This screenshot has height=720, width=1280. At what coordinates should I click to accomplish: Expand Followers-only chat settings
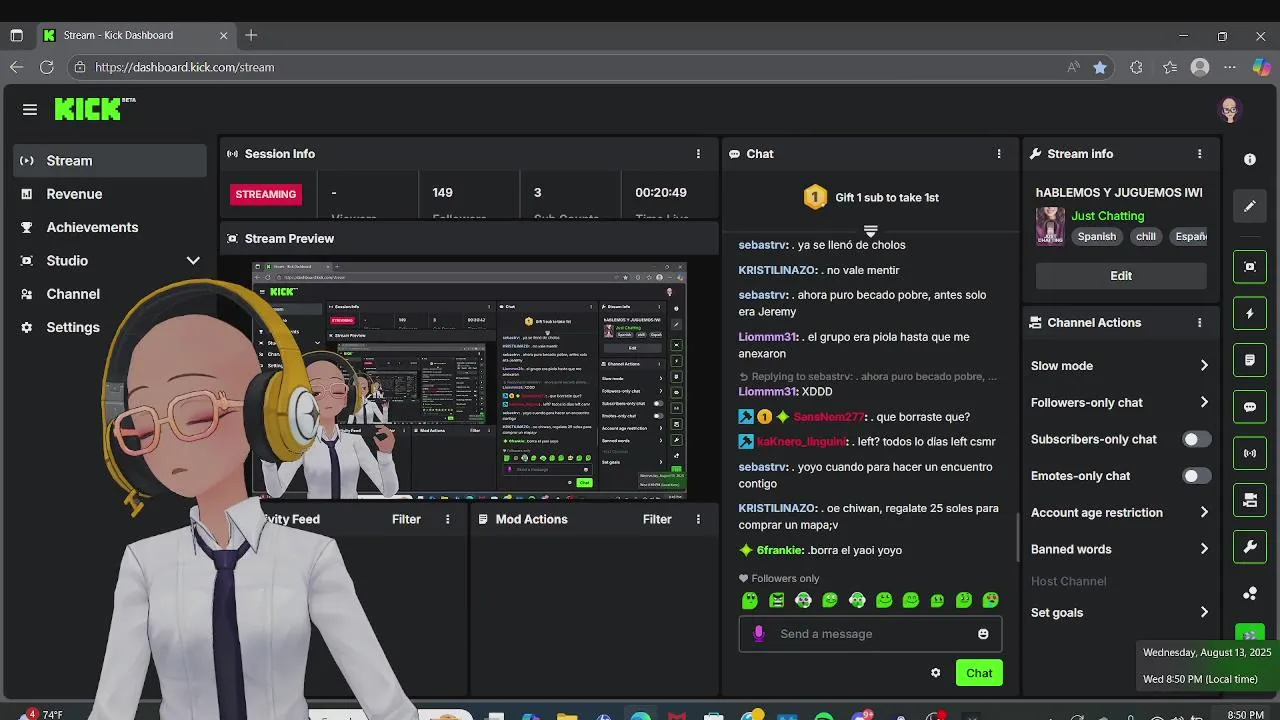(1120, 403)
